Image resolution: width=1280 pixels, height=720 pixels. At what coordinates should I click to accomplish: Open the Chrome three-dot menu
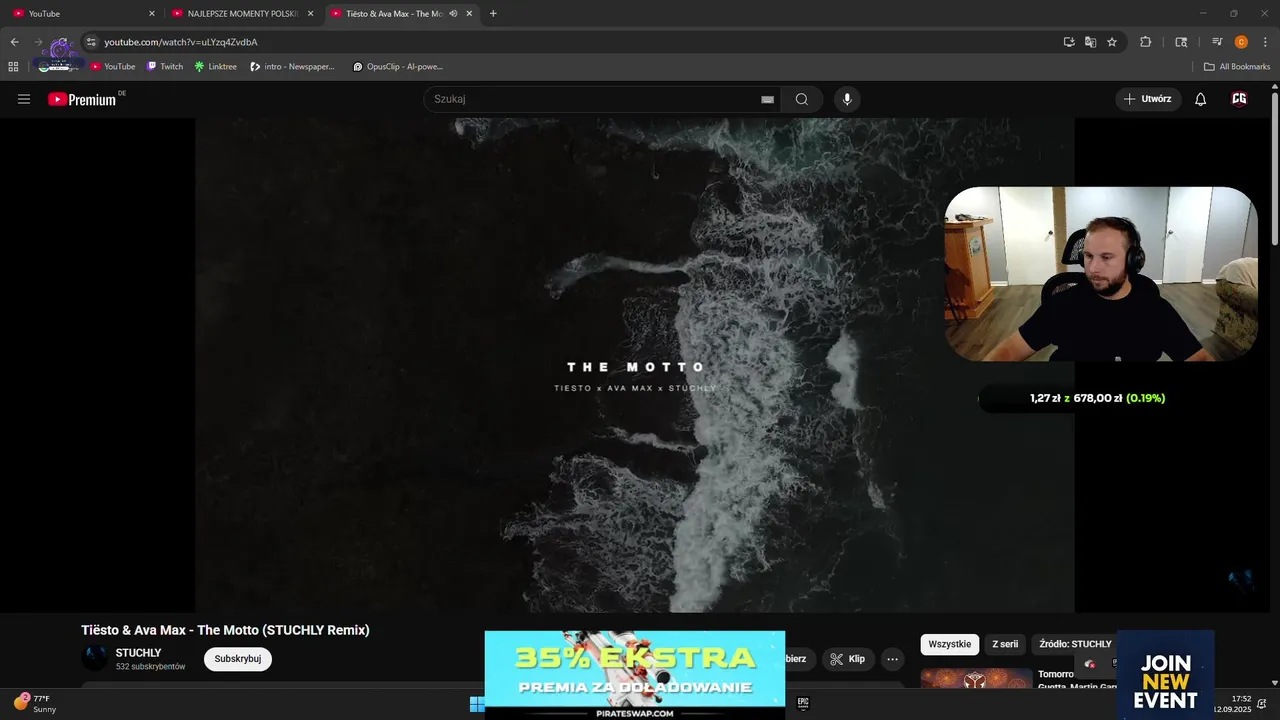[1265, 42]
